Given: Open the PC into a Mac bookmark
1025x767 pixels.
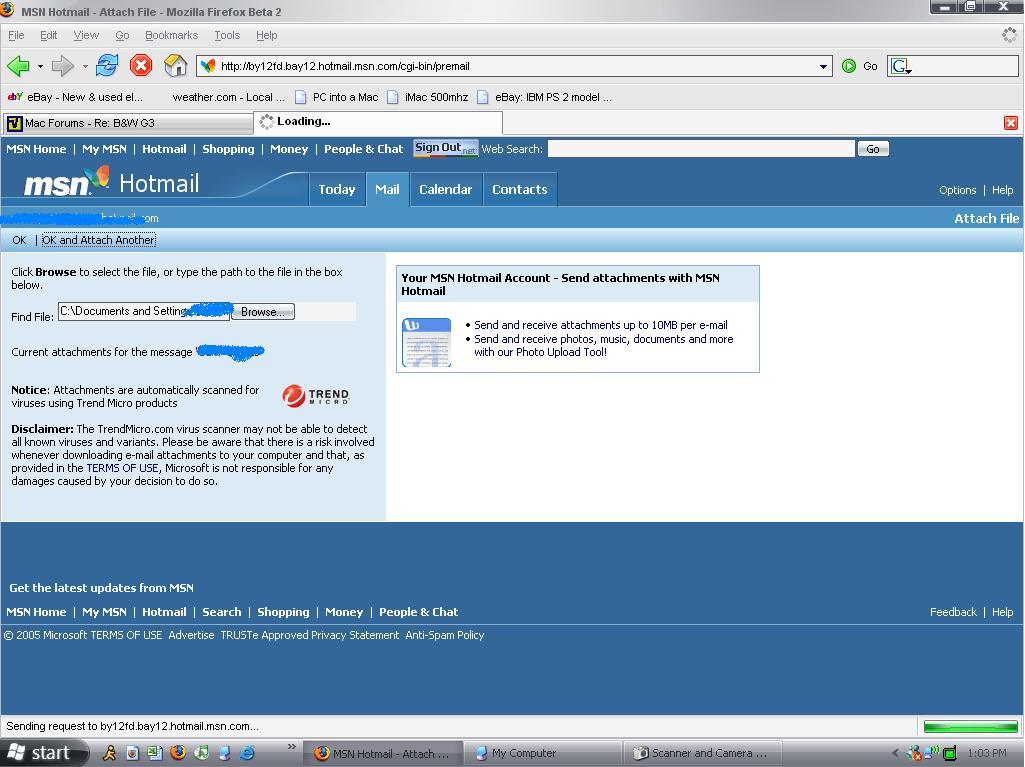Looking at the screenshot, I should point(337,97).
